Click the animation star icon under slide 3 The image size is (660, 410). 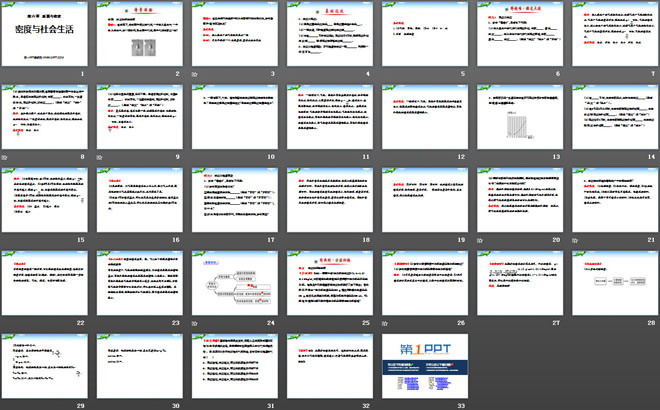point(194,74)
